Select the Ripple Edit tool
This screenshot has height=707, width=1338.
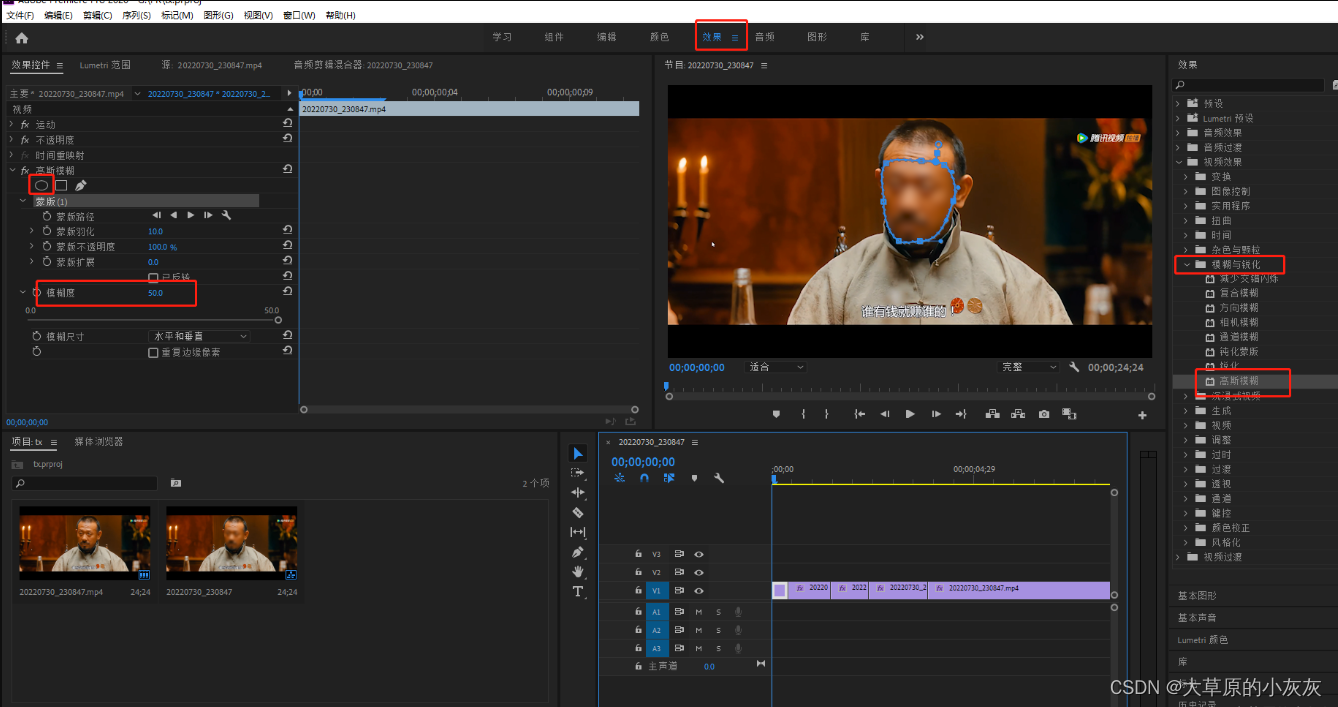point(578,492)
